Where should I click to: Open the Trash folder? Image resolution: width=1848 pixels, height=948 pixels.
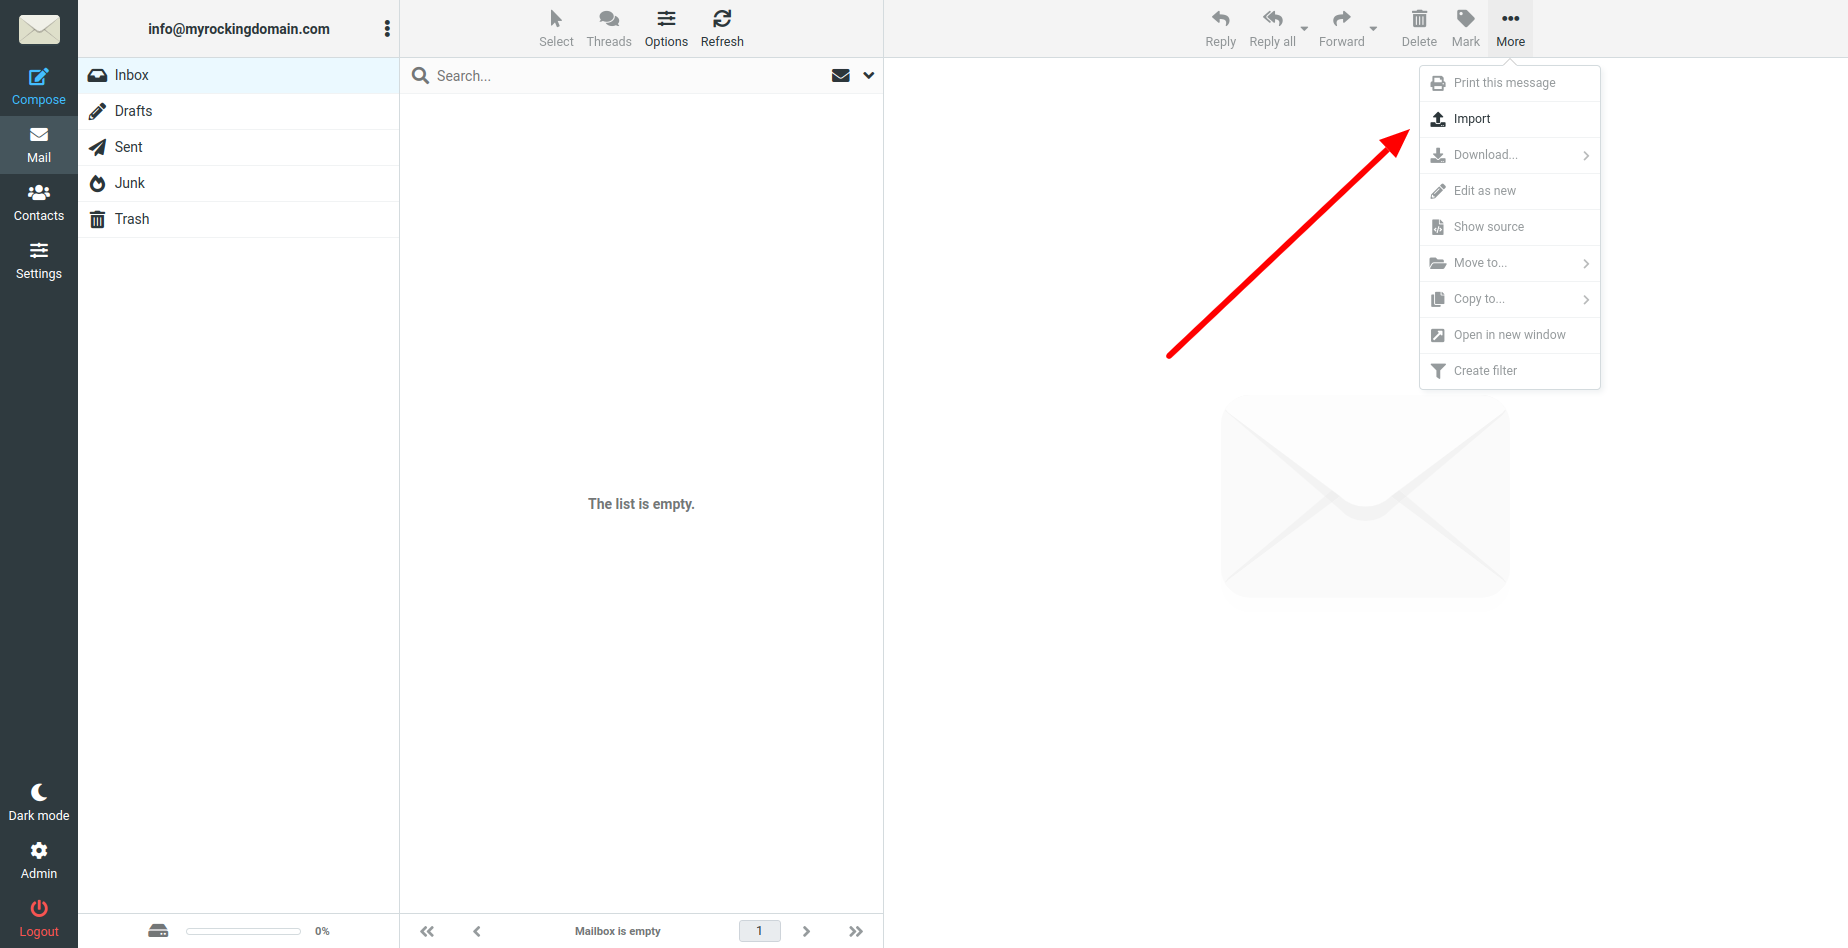click(x=239, y=219)
